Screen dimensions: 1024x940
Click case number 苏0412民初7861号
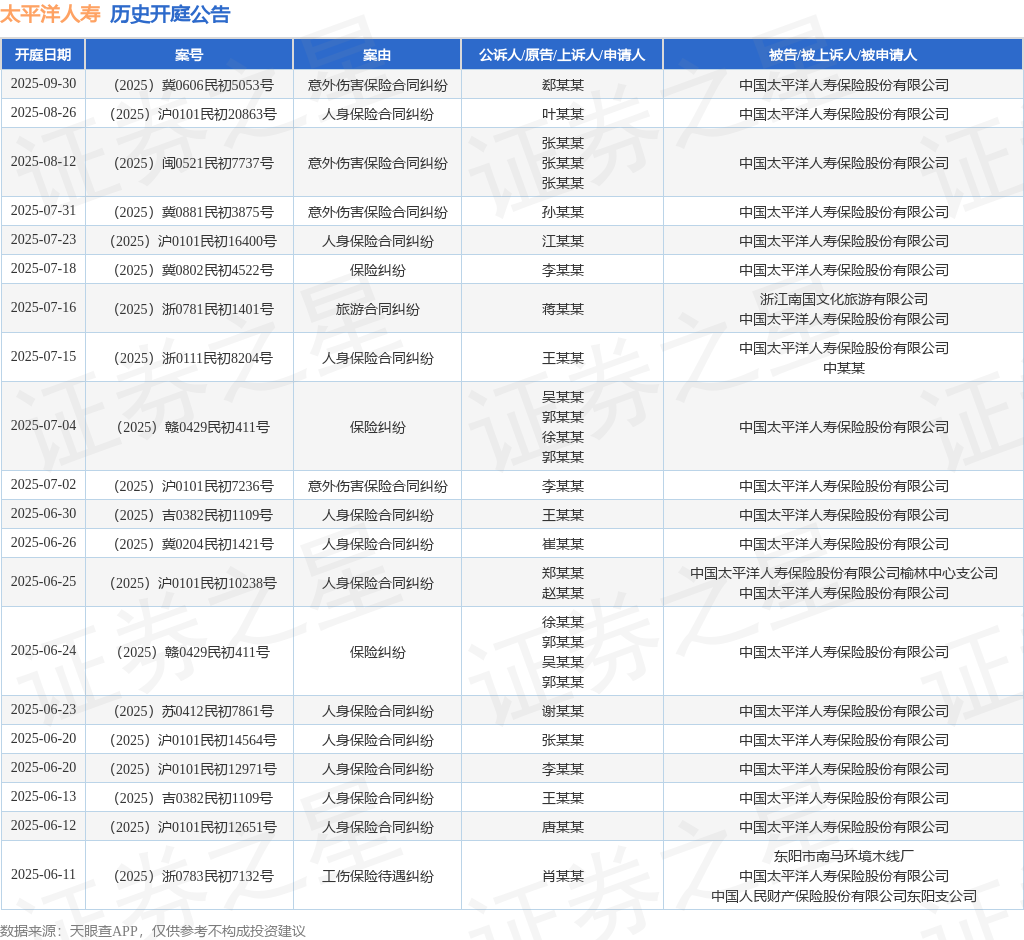pyautogui.click(x=193, y=711)
